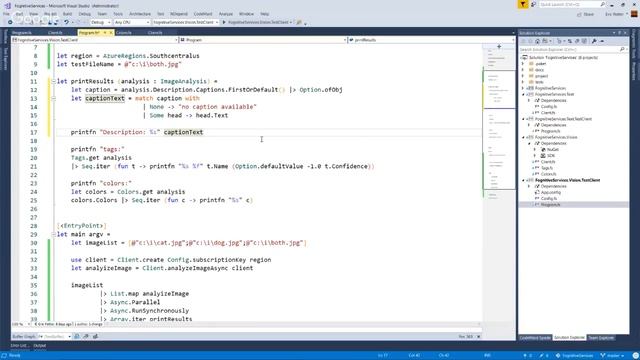Open the Analyze menu
The width and height of the screenshot is (640, 360).
coord(226,14)
